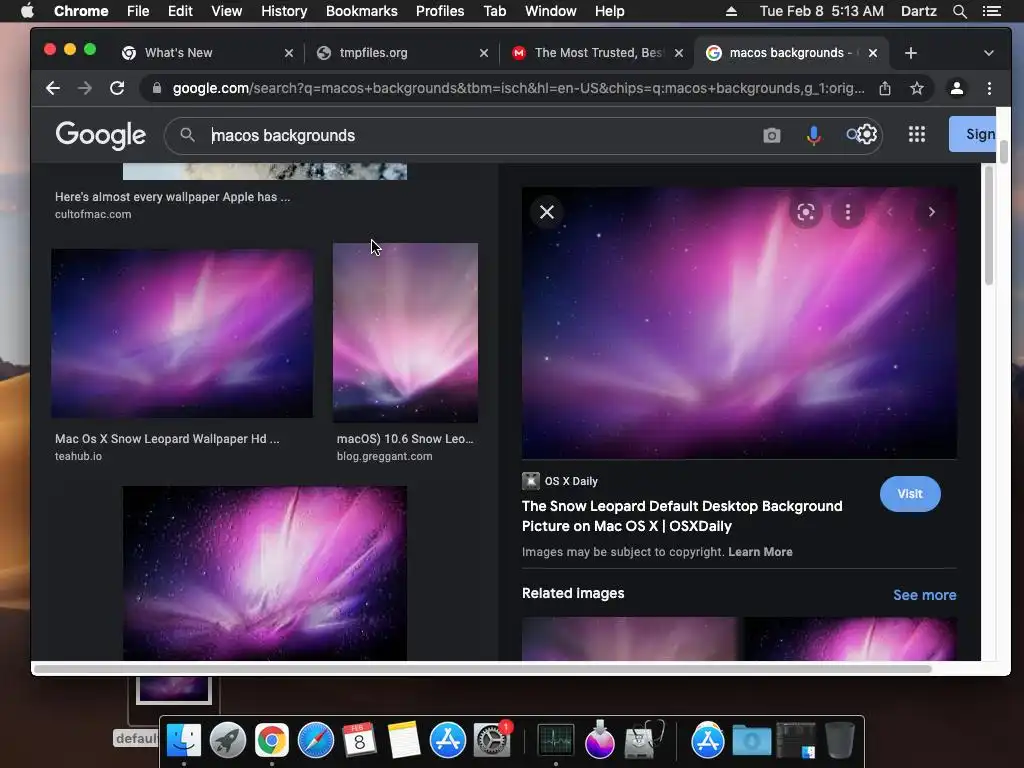Show the previous image in preview
This screenshot has height=768, width=1024.
[x=889, y=212]
